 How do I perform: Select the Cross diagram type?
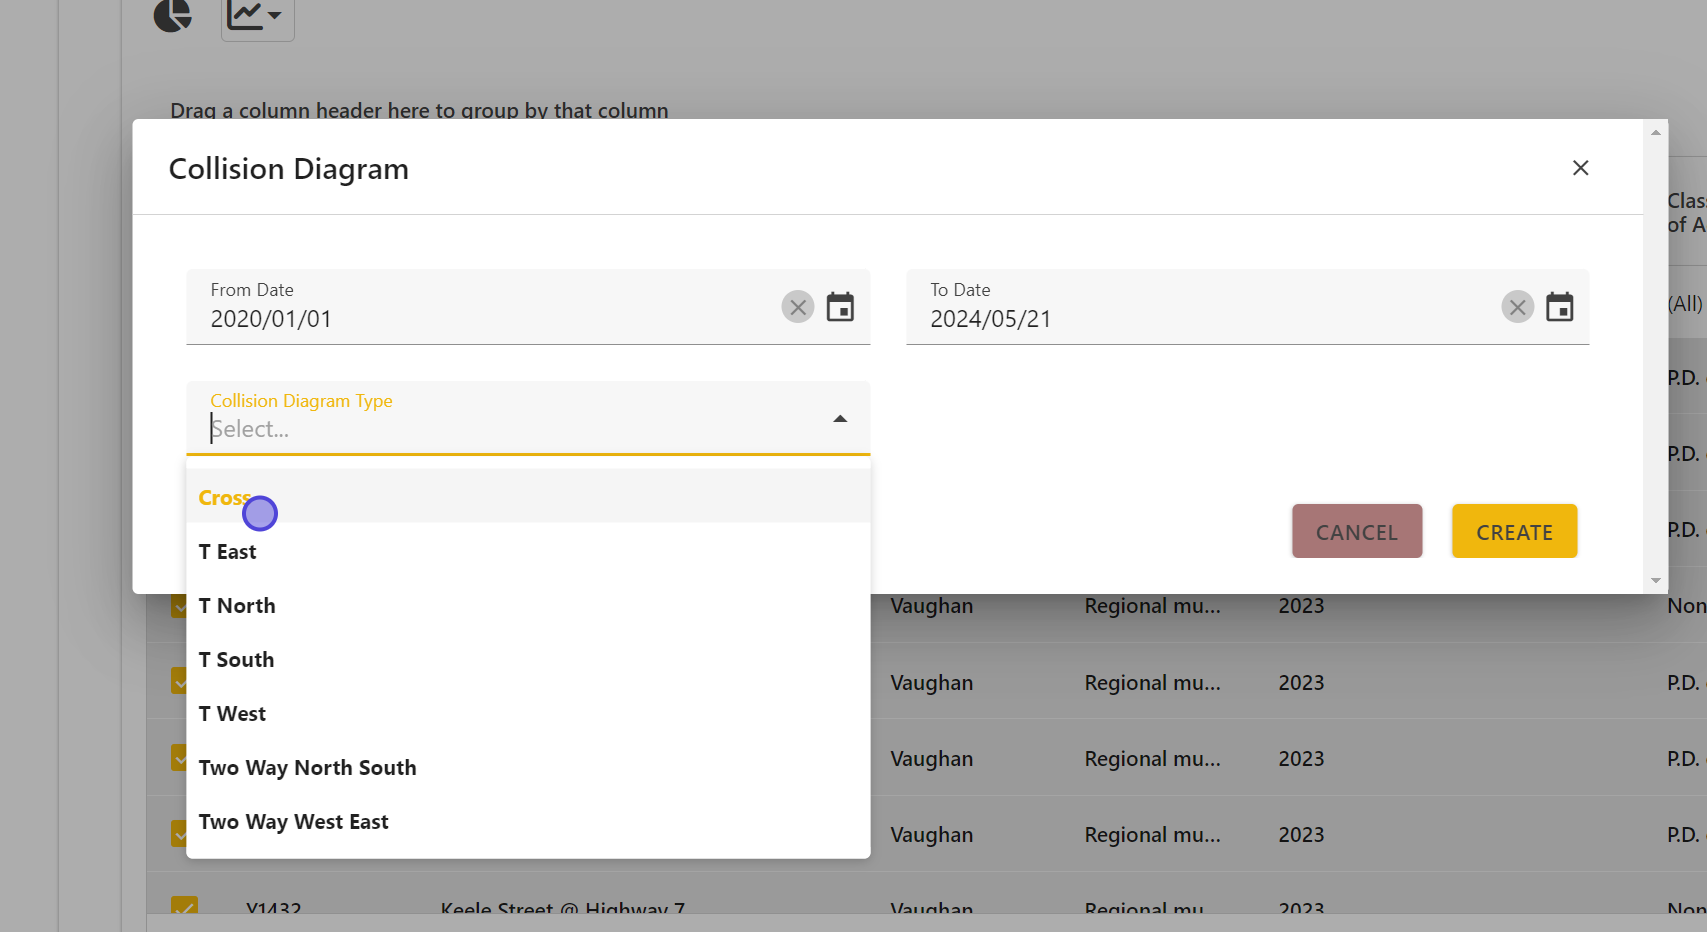point(224,497)
